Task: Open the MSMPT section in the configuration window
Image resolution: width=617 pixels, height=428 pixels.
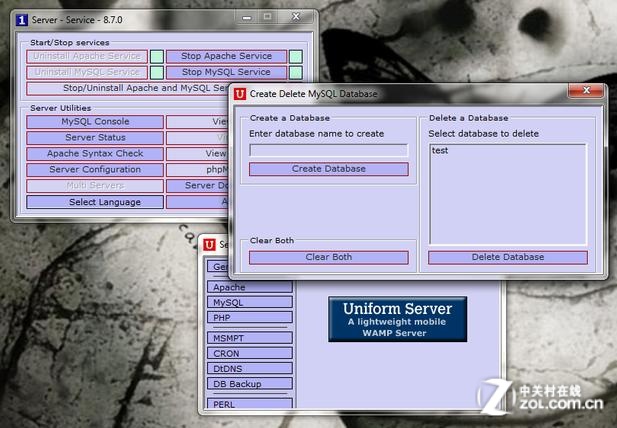Action: [x=250, y=338]
